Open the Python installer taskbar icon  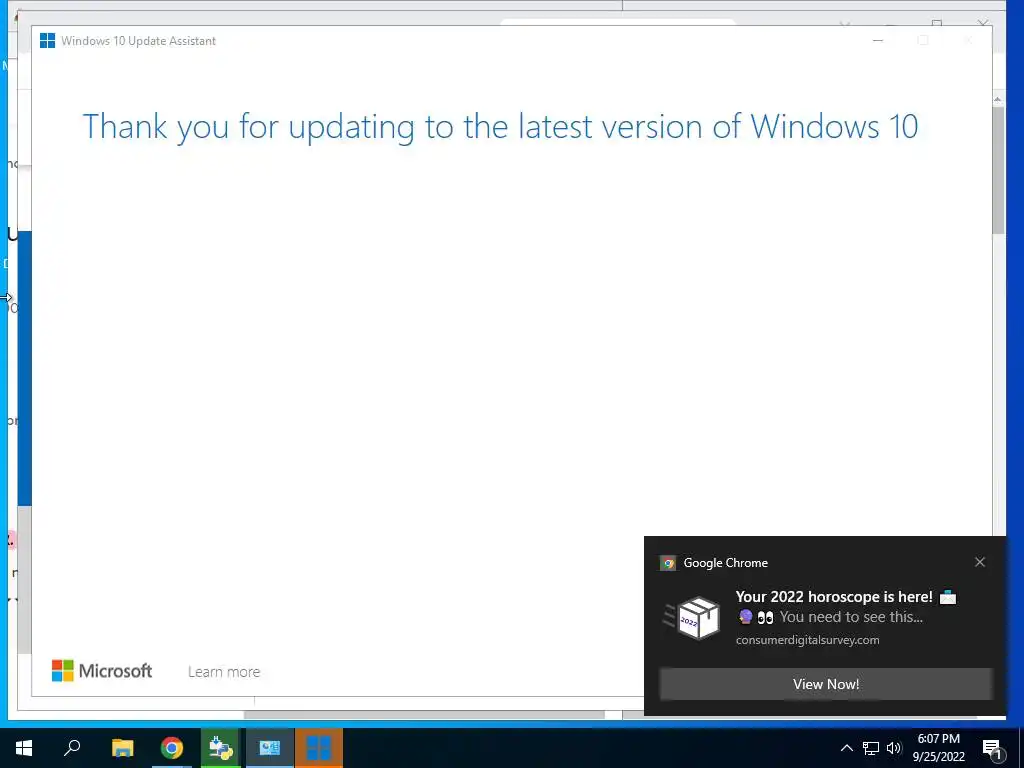coord(221,748)
